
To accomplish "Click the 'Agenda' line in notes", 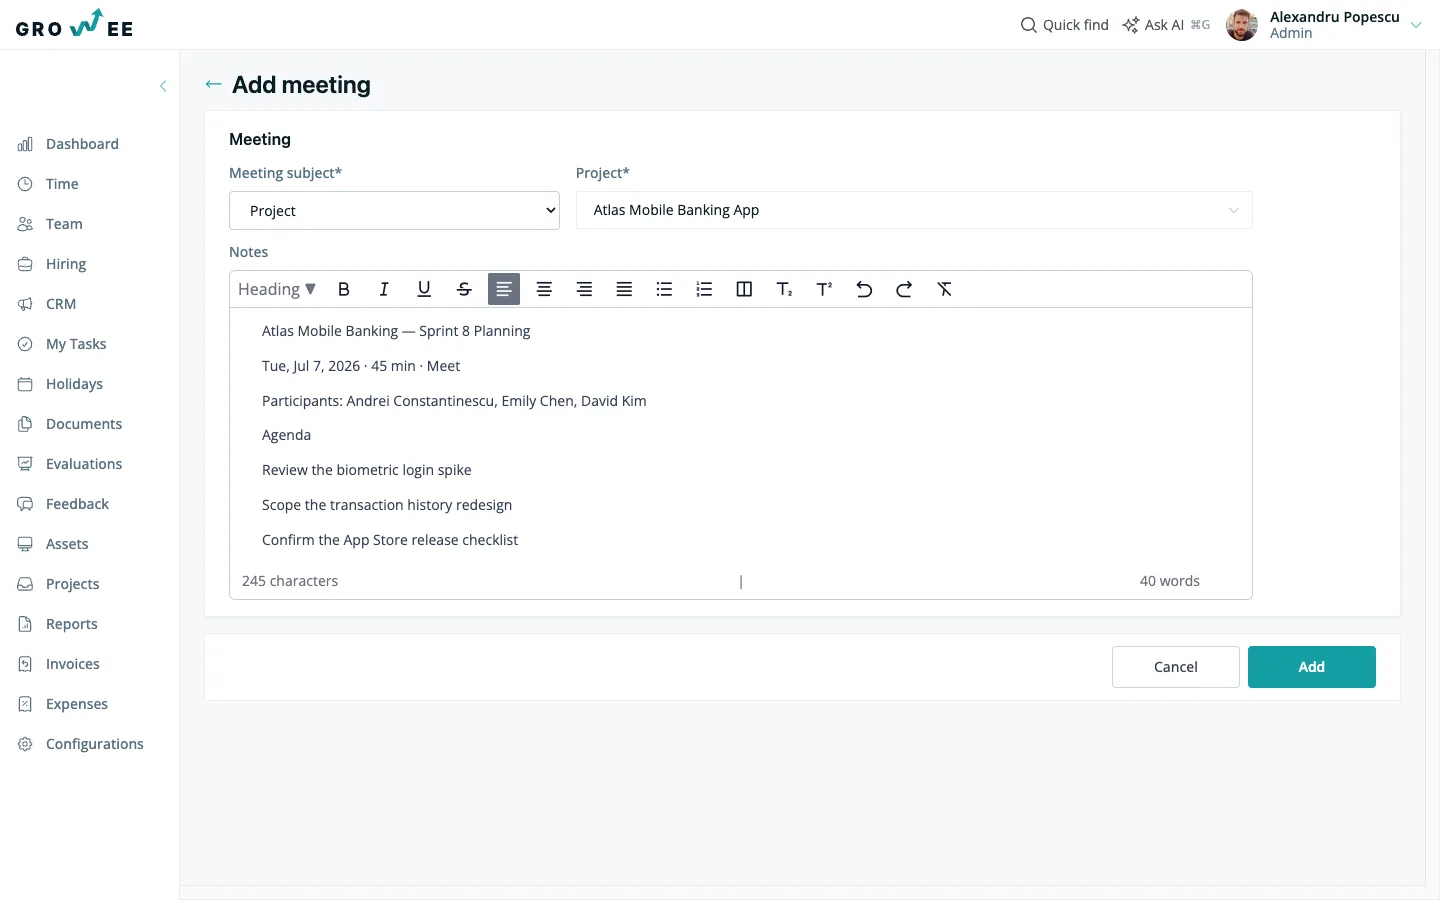I will 286,435.
